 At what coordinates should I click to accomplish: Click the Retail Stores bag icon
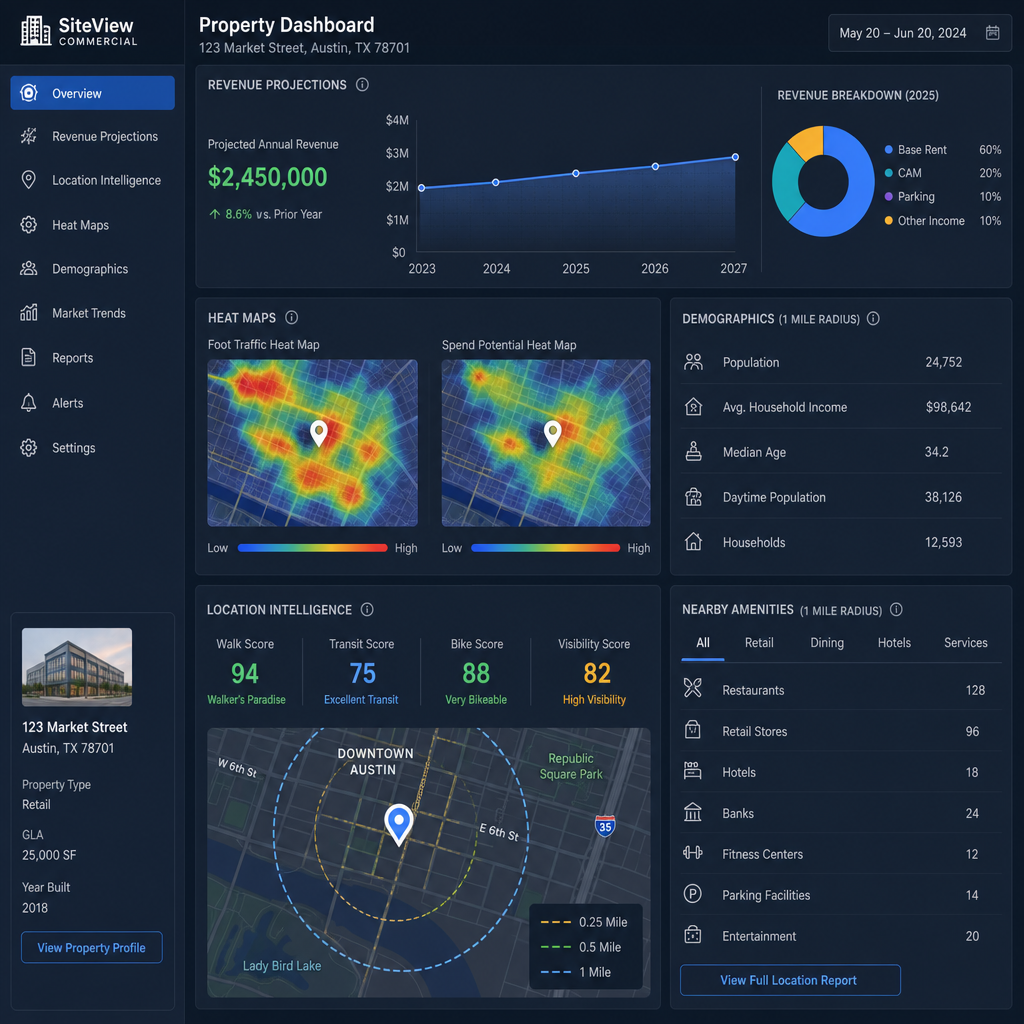pyautogui.click(x=692, y=729)
